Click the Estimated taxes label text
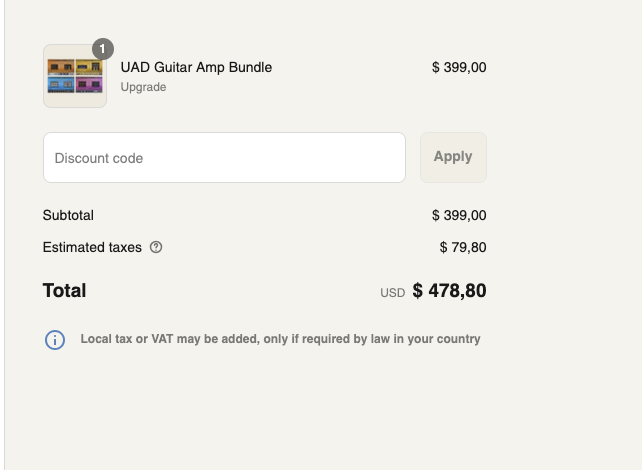642x470 pixels. click(92, 247)
